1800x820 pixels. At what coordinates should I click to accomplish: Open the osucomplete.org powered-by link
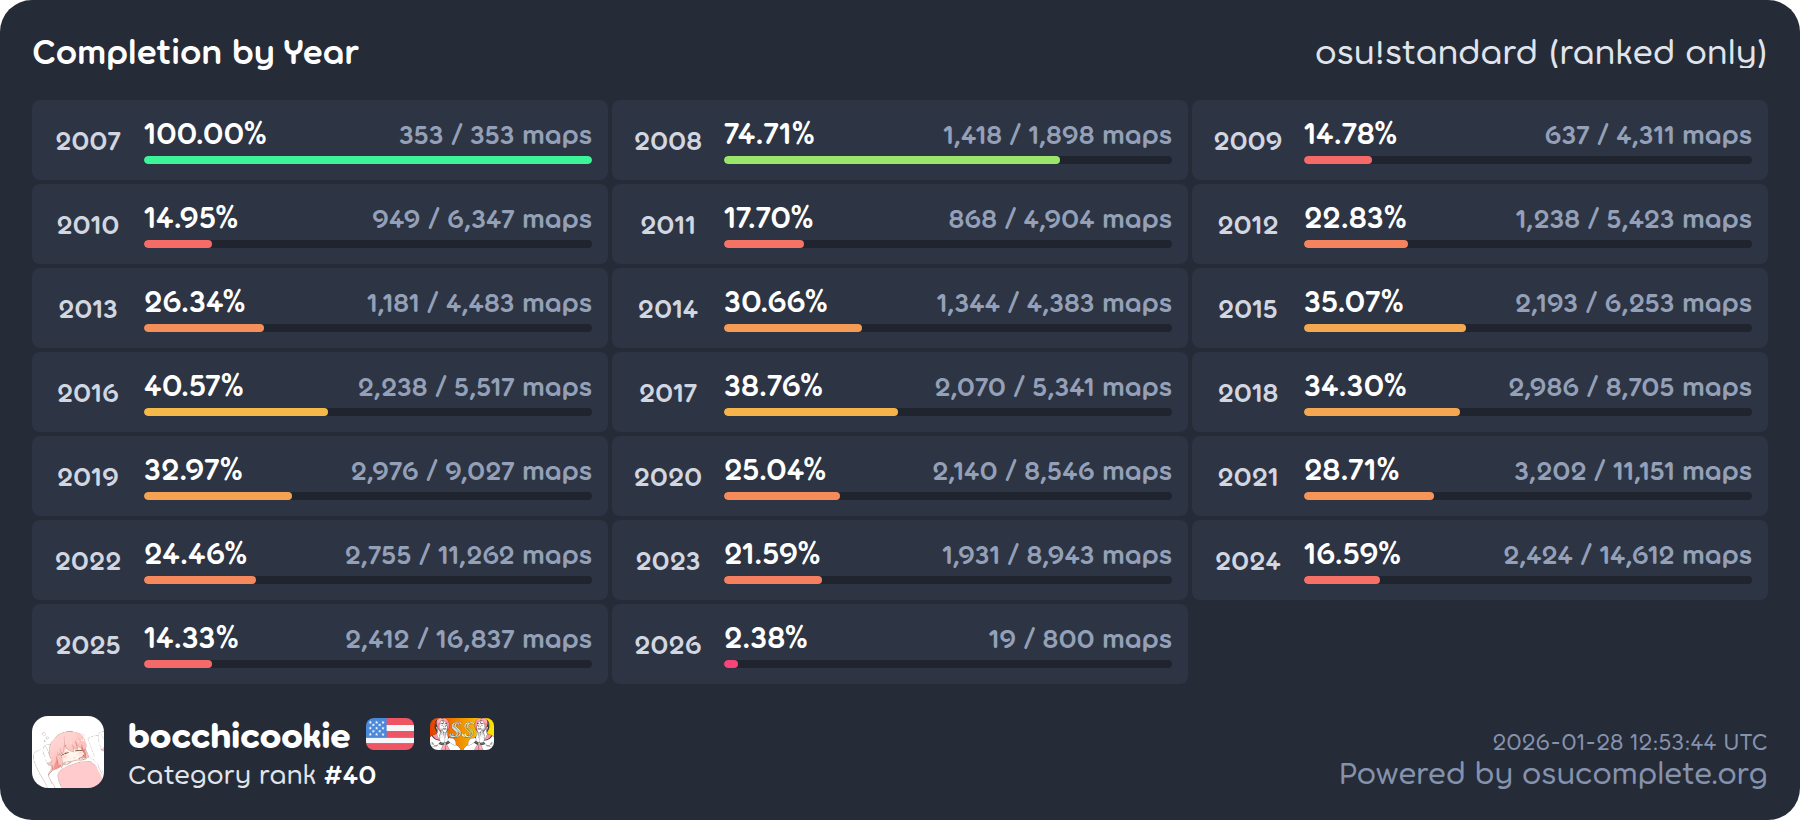pos(1552,773)
